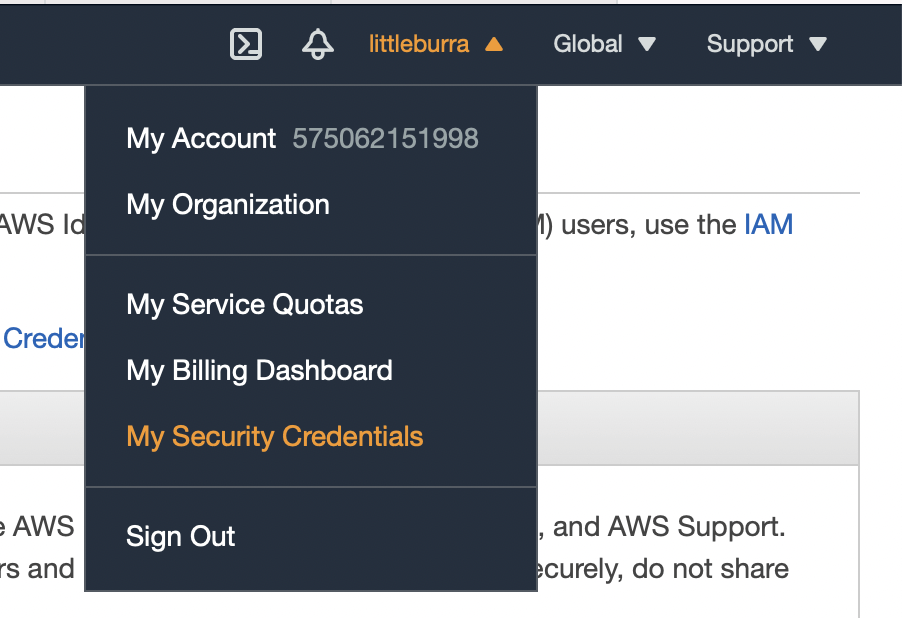Viewport: 902px width, 618px height.
Task: Click the Global region label
Action: tap(588, 44)
